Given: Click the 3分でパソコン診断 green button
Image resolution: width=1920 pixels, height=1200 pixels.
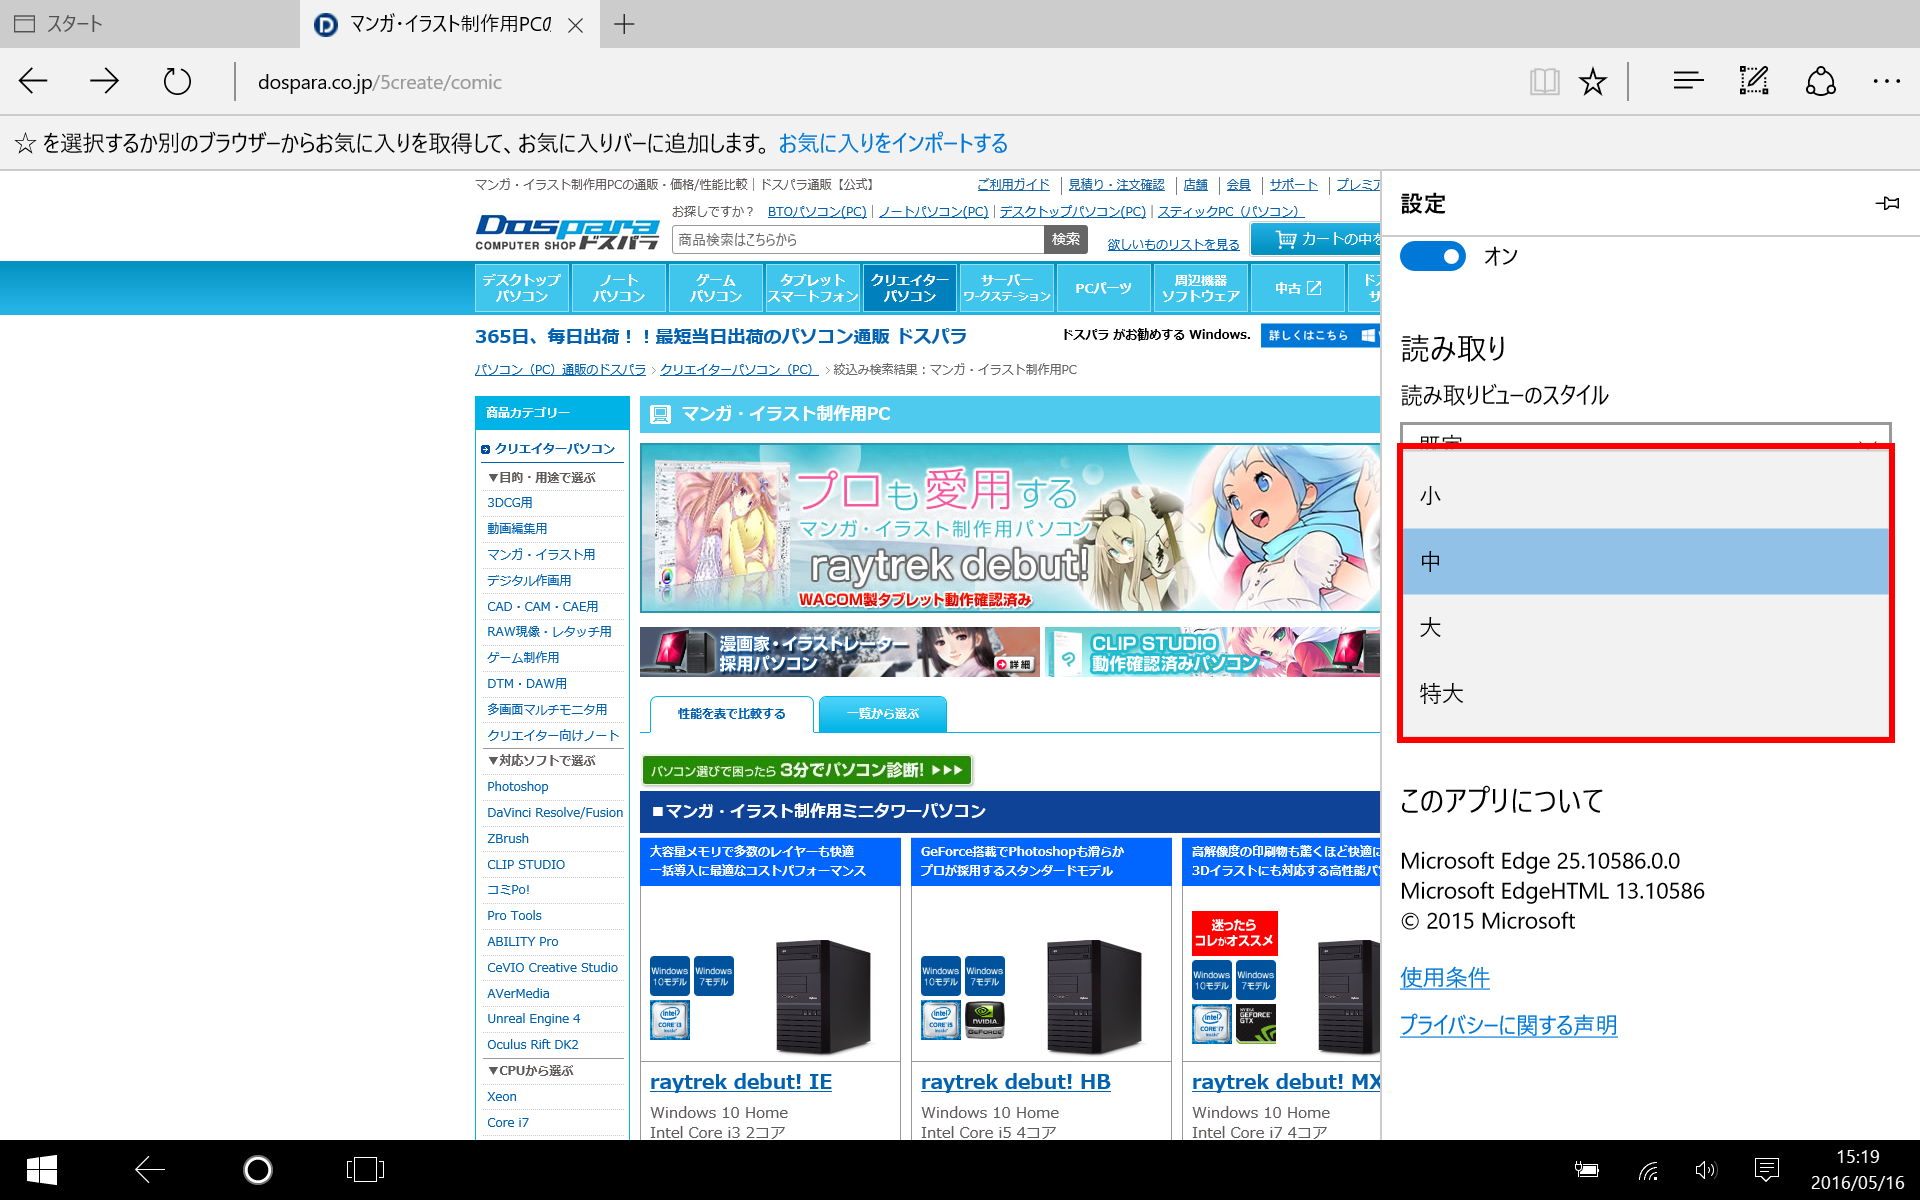Looking at the screenshot, I should click(807, 770).
